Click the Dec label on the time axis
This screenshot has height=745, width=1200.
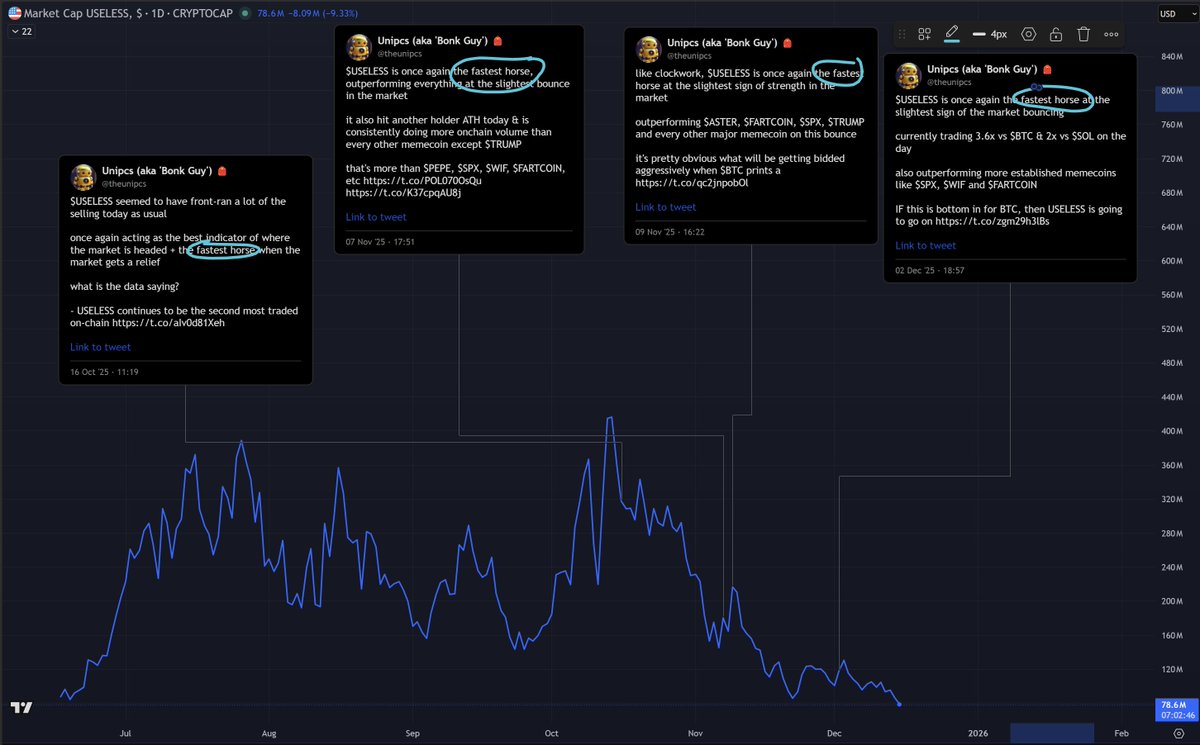(835, 733)
